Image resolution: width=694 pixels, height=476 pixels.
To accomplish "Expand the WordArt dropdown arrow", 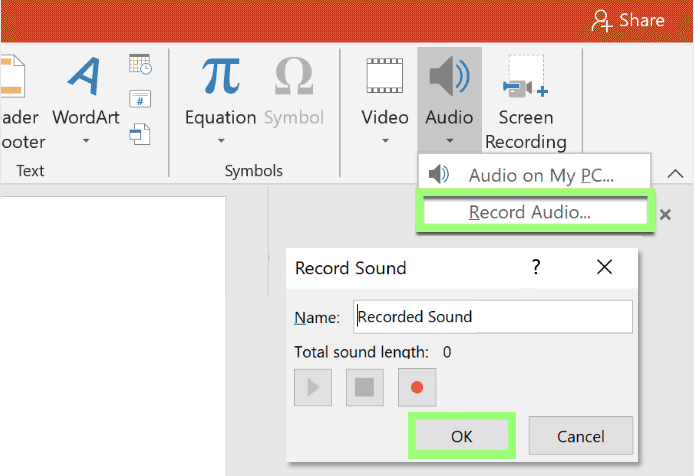I will point(86,141).
